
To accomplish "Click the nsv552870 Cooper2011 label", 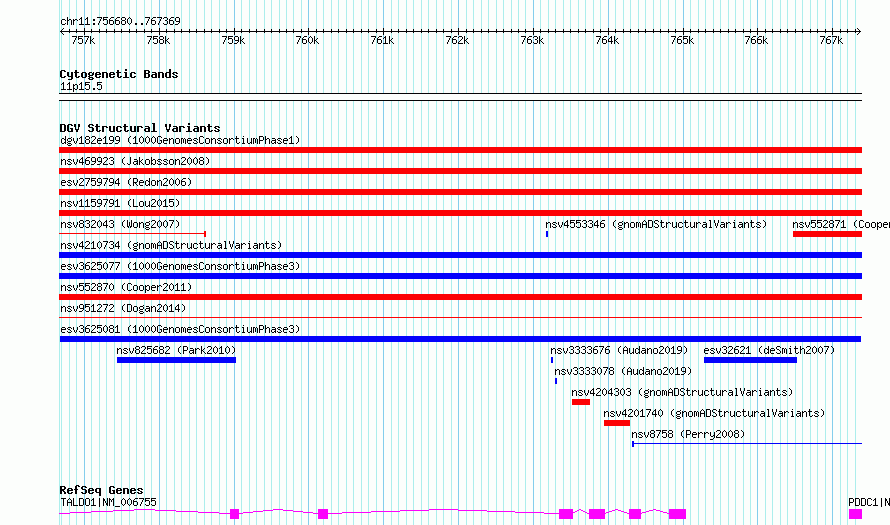I will click(x=126, y=287).
